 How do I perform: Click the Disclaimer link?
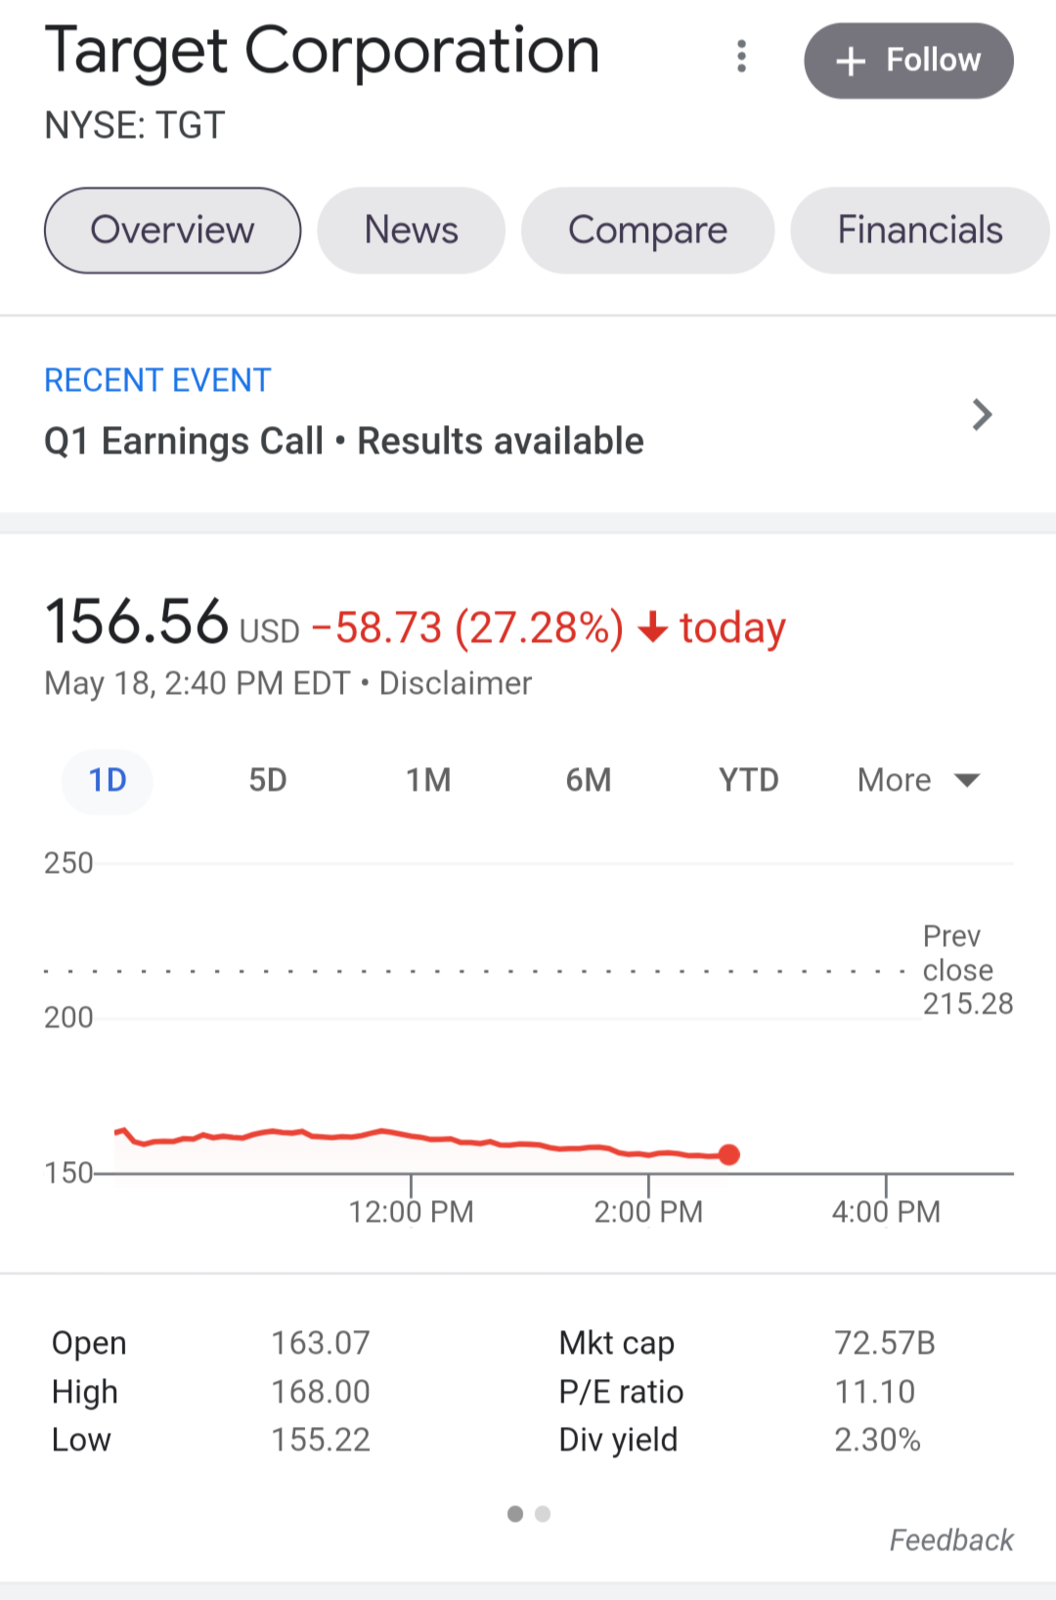coord(455,683)
